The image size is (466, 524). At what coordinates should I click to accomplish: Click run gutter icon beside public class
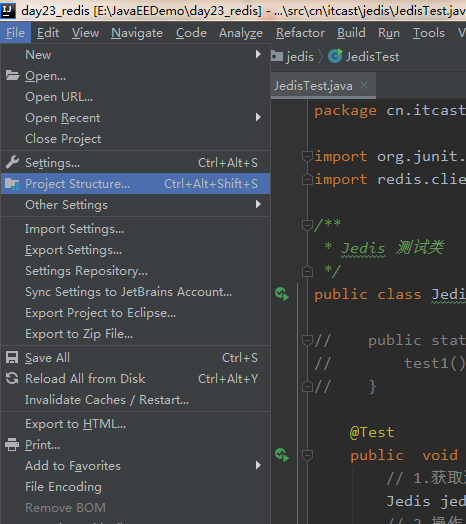pyautogui.click(x=282, y=294)
